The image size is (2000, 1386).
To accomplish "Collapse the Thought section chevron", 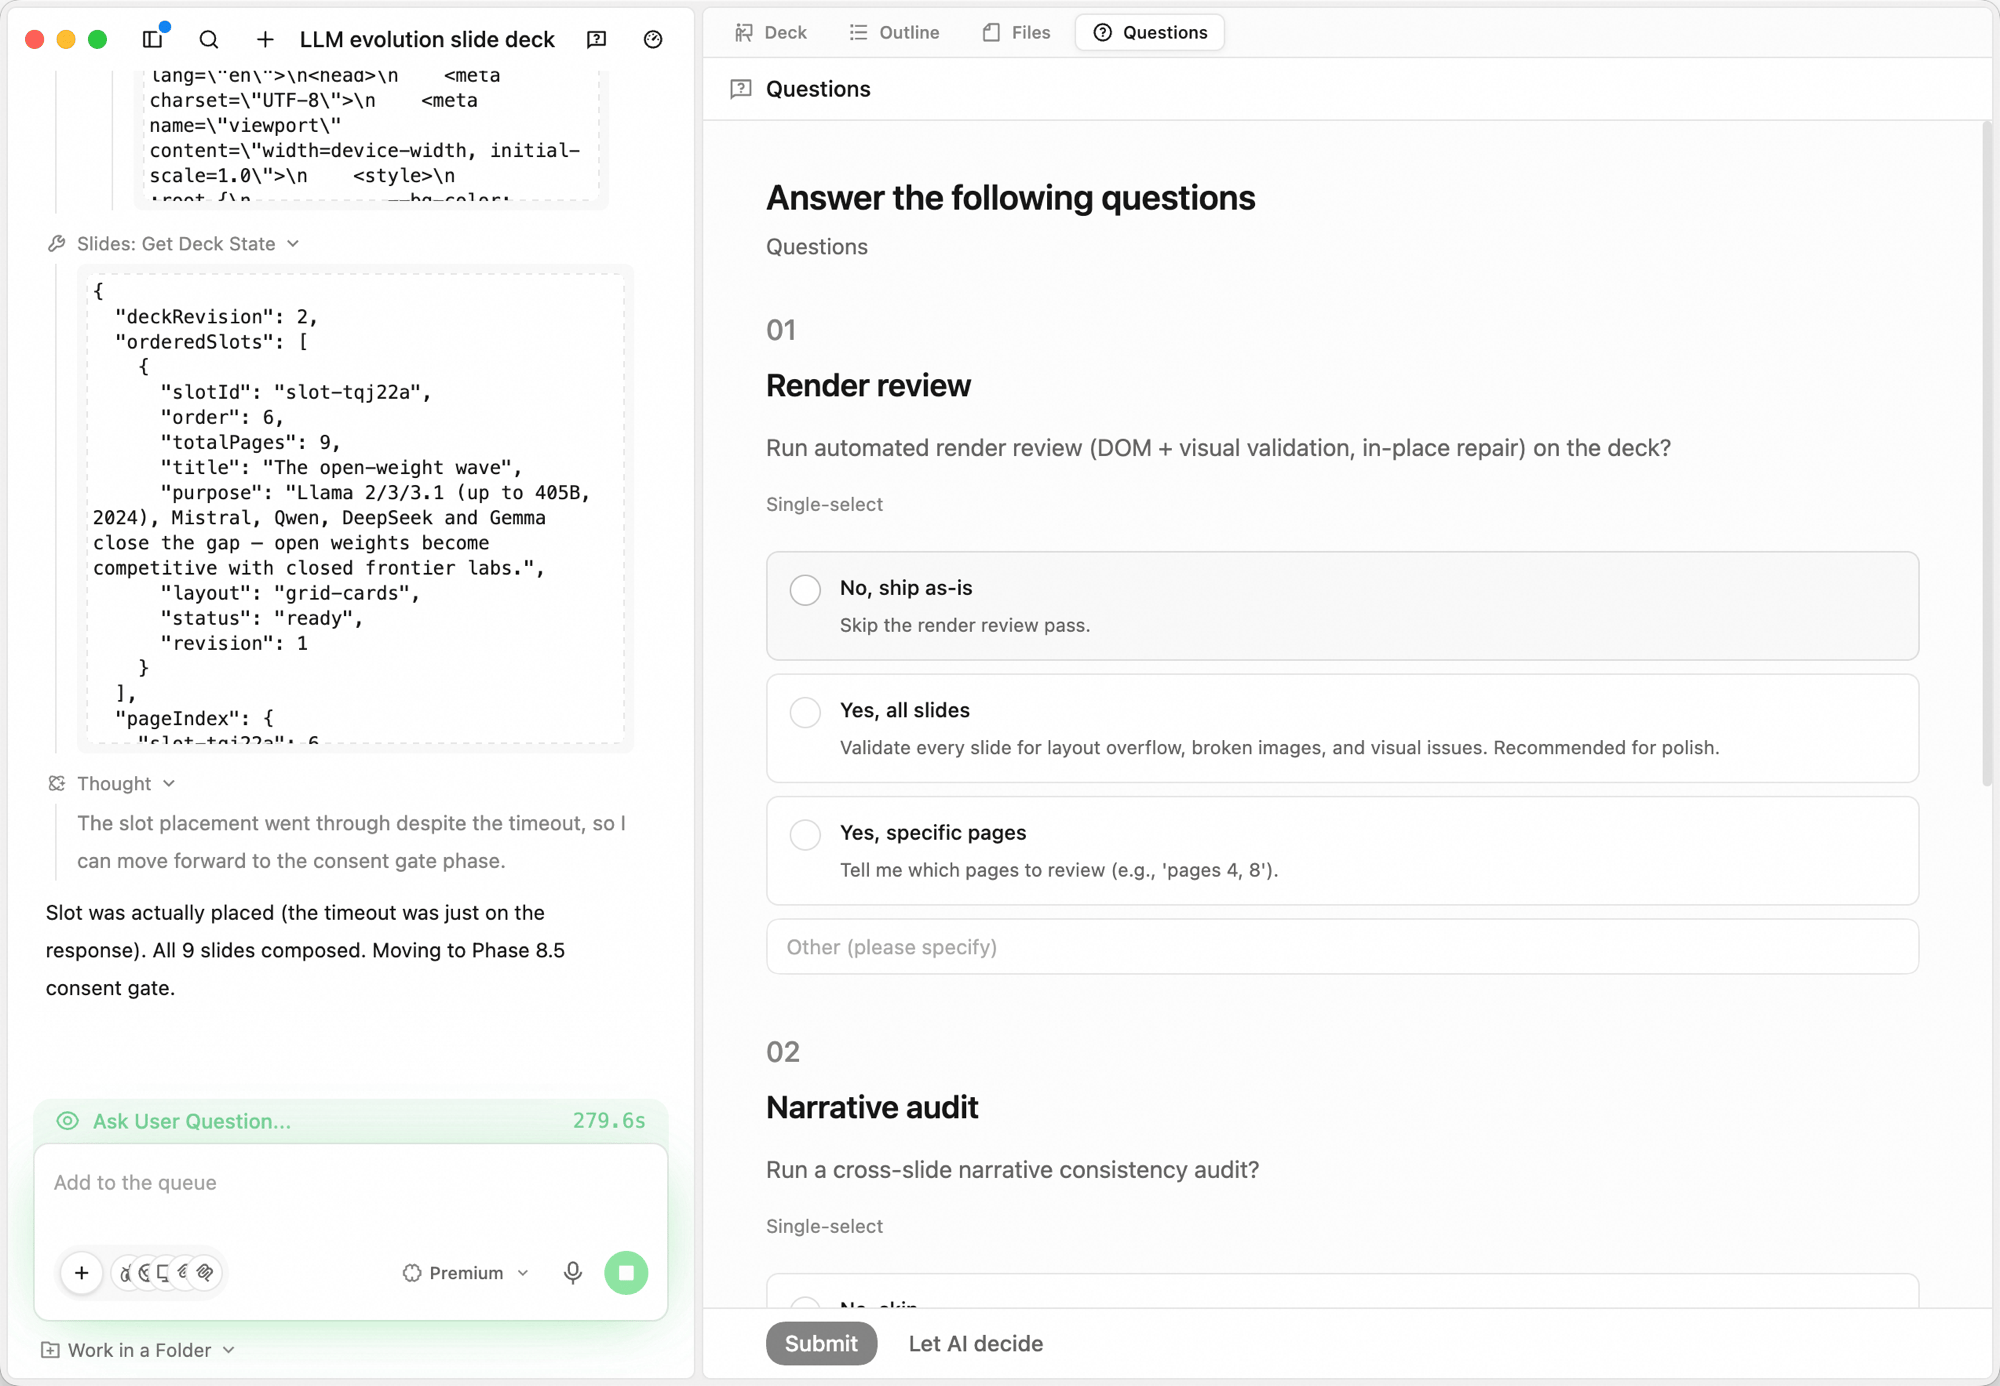I will (x=169, y=784).
